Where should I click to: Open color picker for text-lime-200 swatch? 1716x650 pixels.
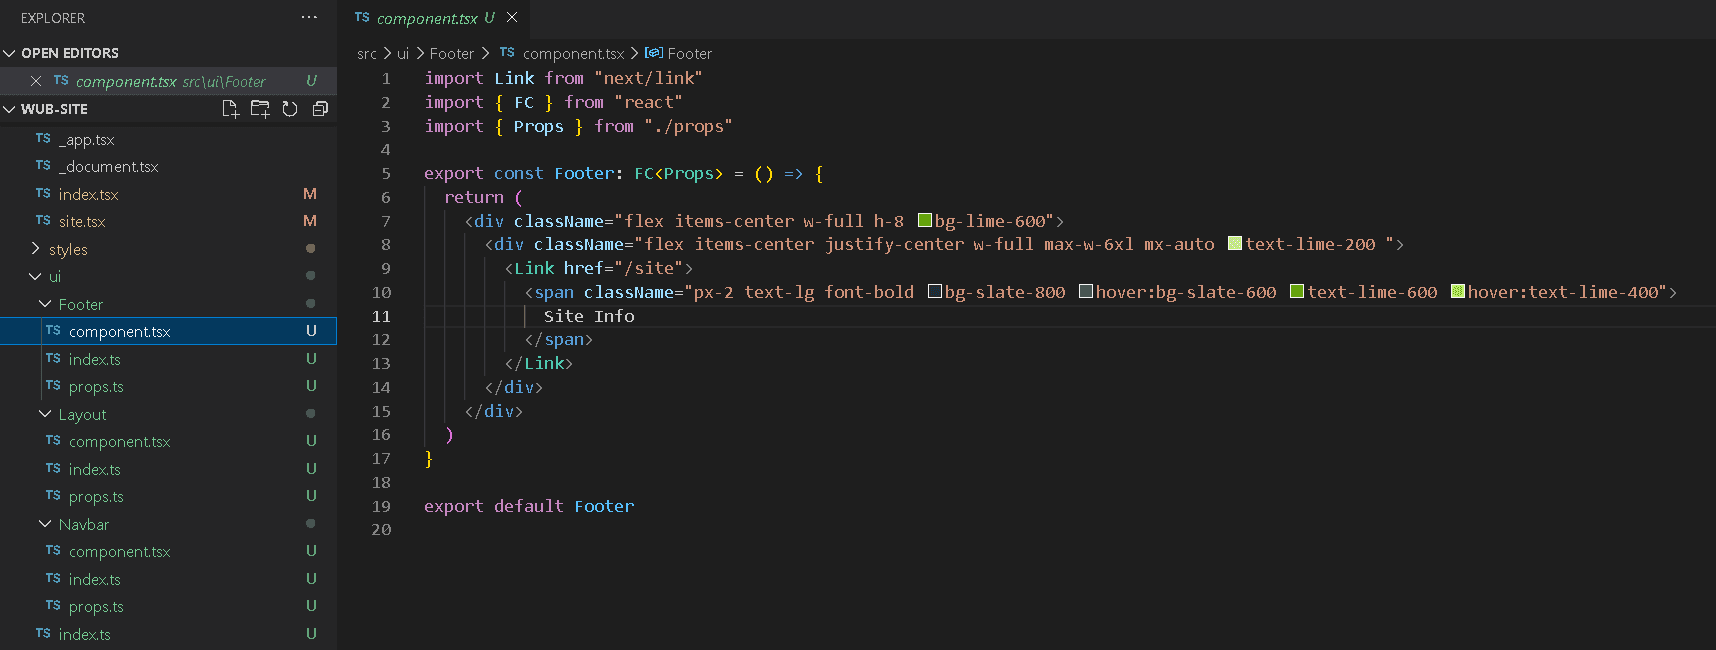pyautogui.click(x=1235, y=244)
